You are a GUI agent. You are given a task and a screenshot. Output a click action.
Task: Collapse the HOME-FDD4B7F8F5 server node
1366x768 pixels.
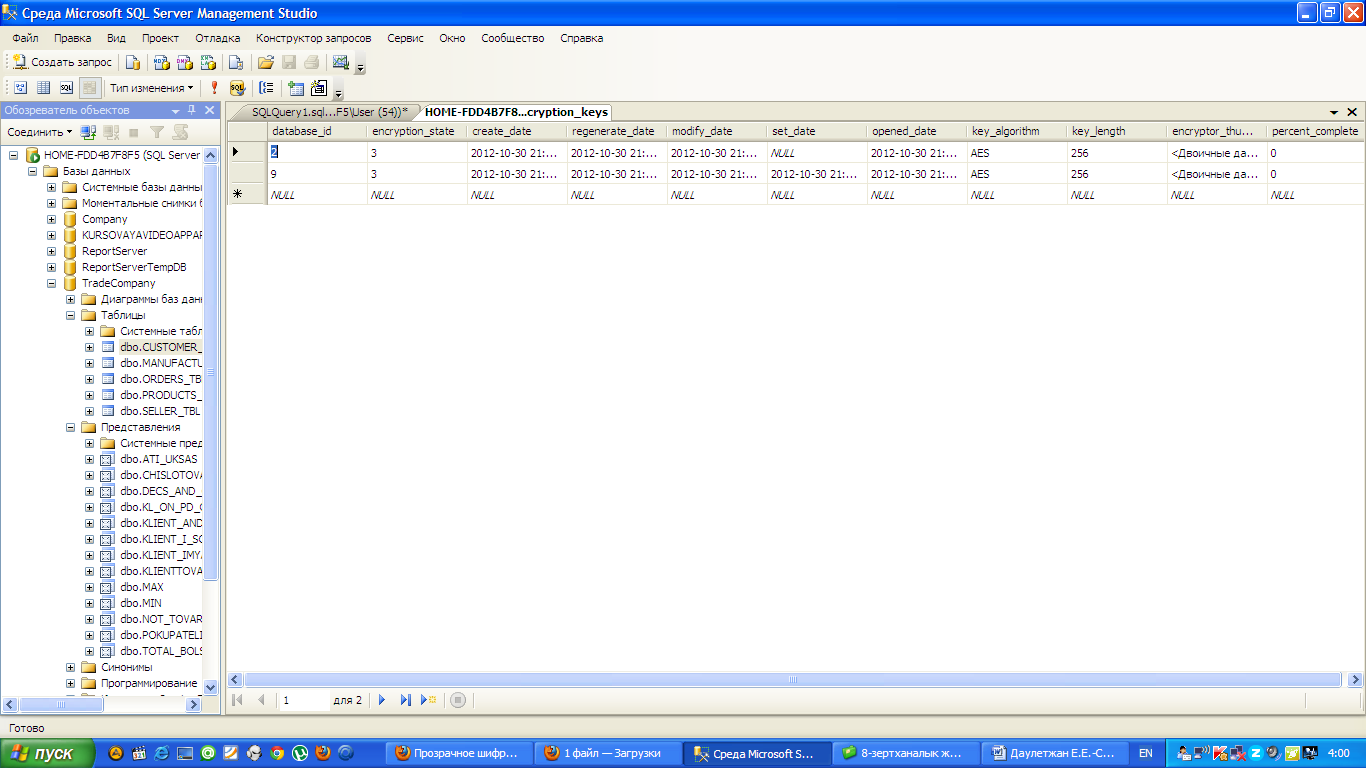[14, 155]
